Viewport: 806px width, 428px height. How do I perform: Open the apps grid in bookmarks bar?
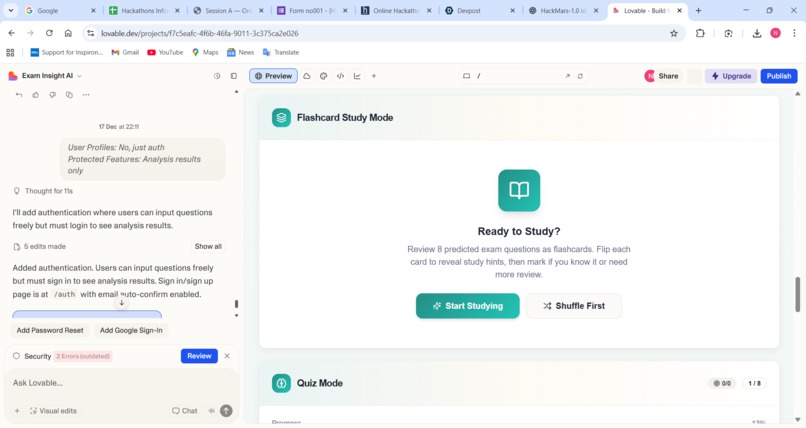tap(10, 52)
